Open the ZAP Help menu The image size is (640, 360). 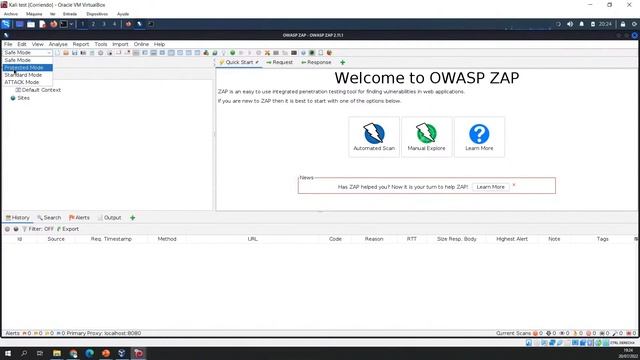click(159, 44)
